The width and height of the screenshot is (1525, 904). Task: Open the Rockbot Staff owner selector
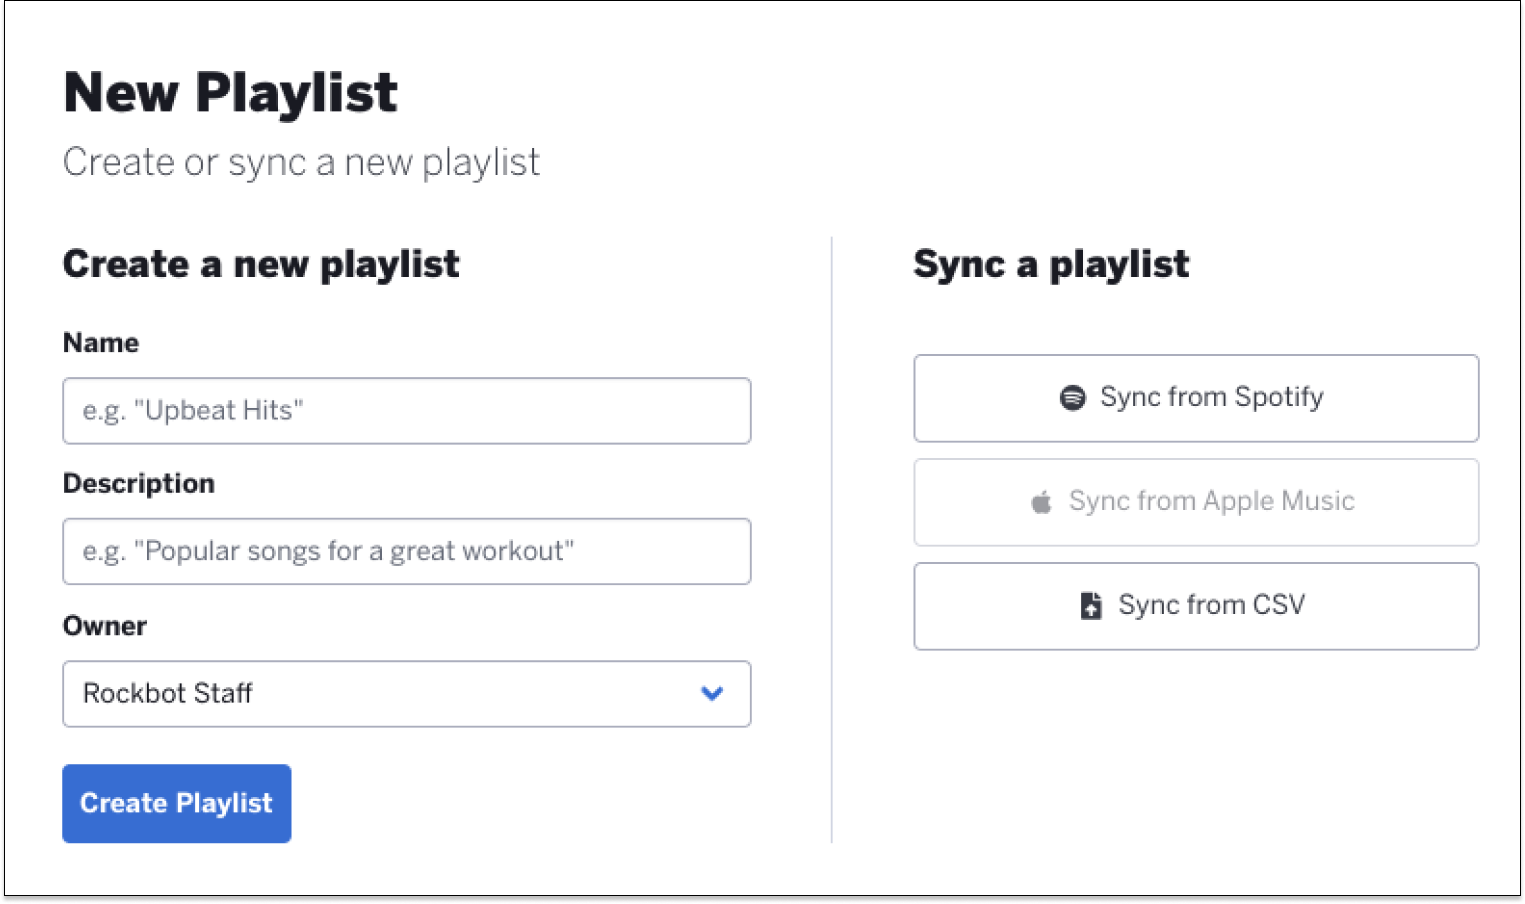pyautogui.click(x=406, y=693)
